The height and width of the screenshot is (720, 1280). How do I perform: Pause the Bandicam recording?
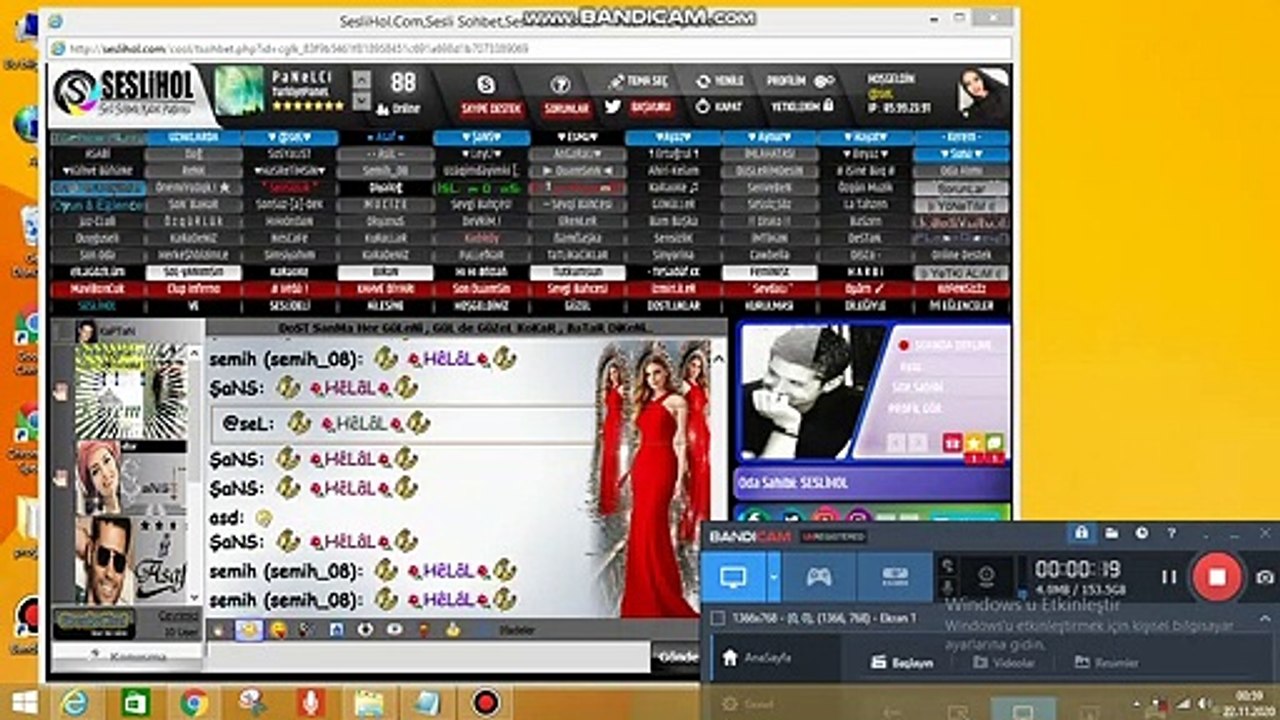click(x=1168, y=577)
